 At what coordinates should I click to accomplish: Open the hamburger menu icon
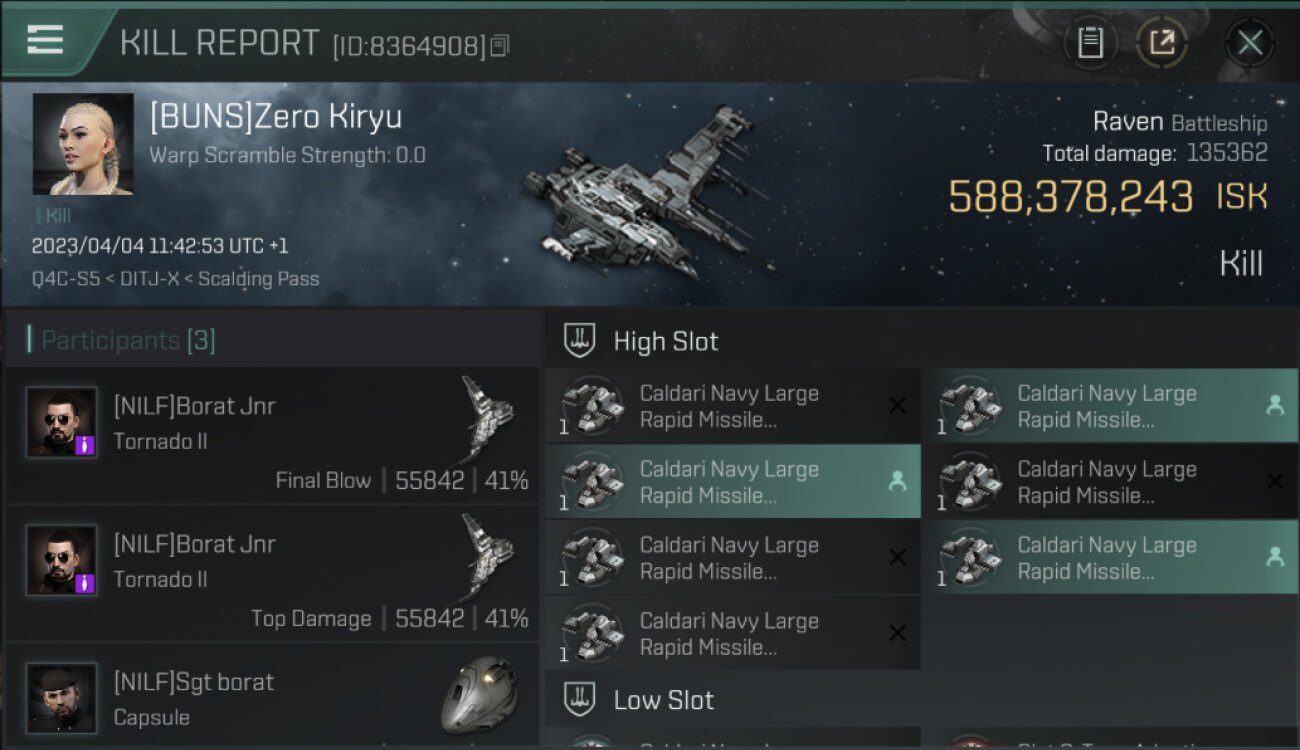[x=45, y=40]
